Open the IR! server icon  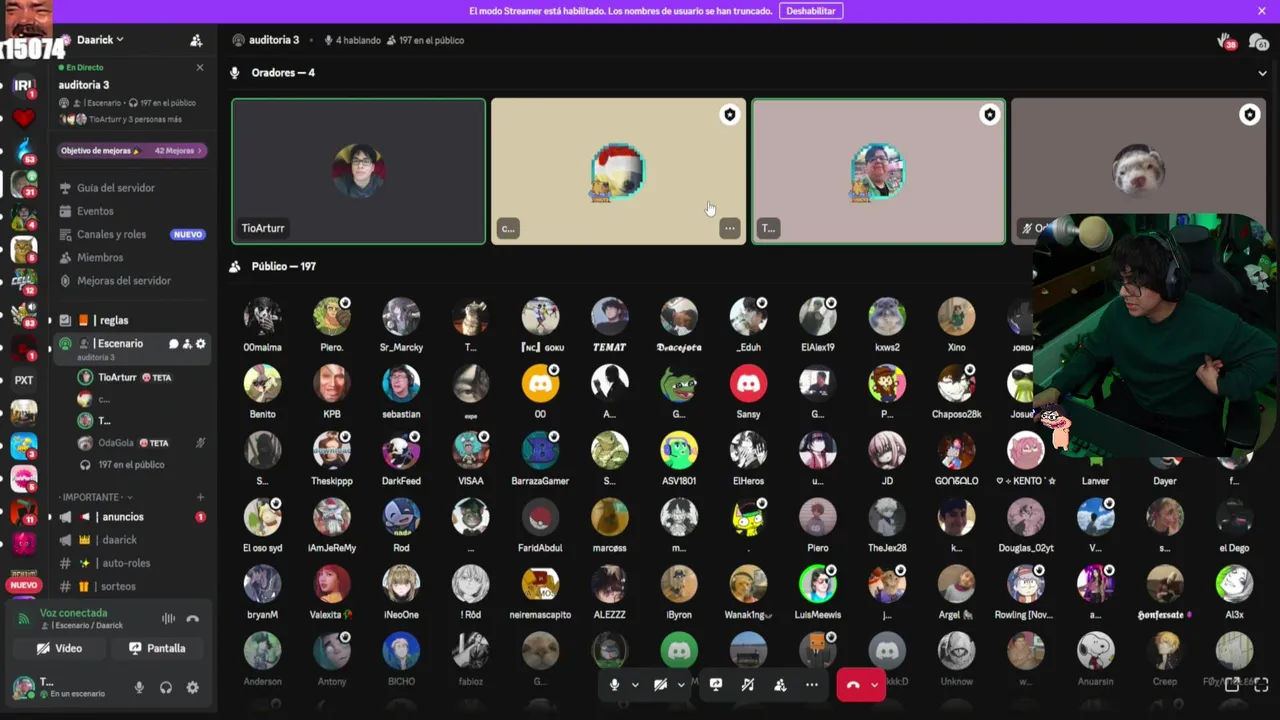(x=24, y=86)
